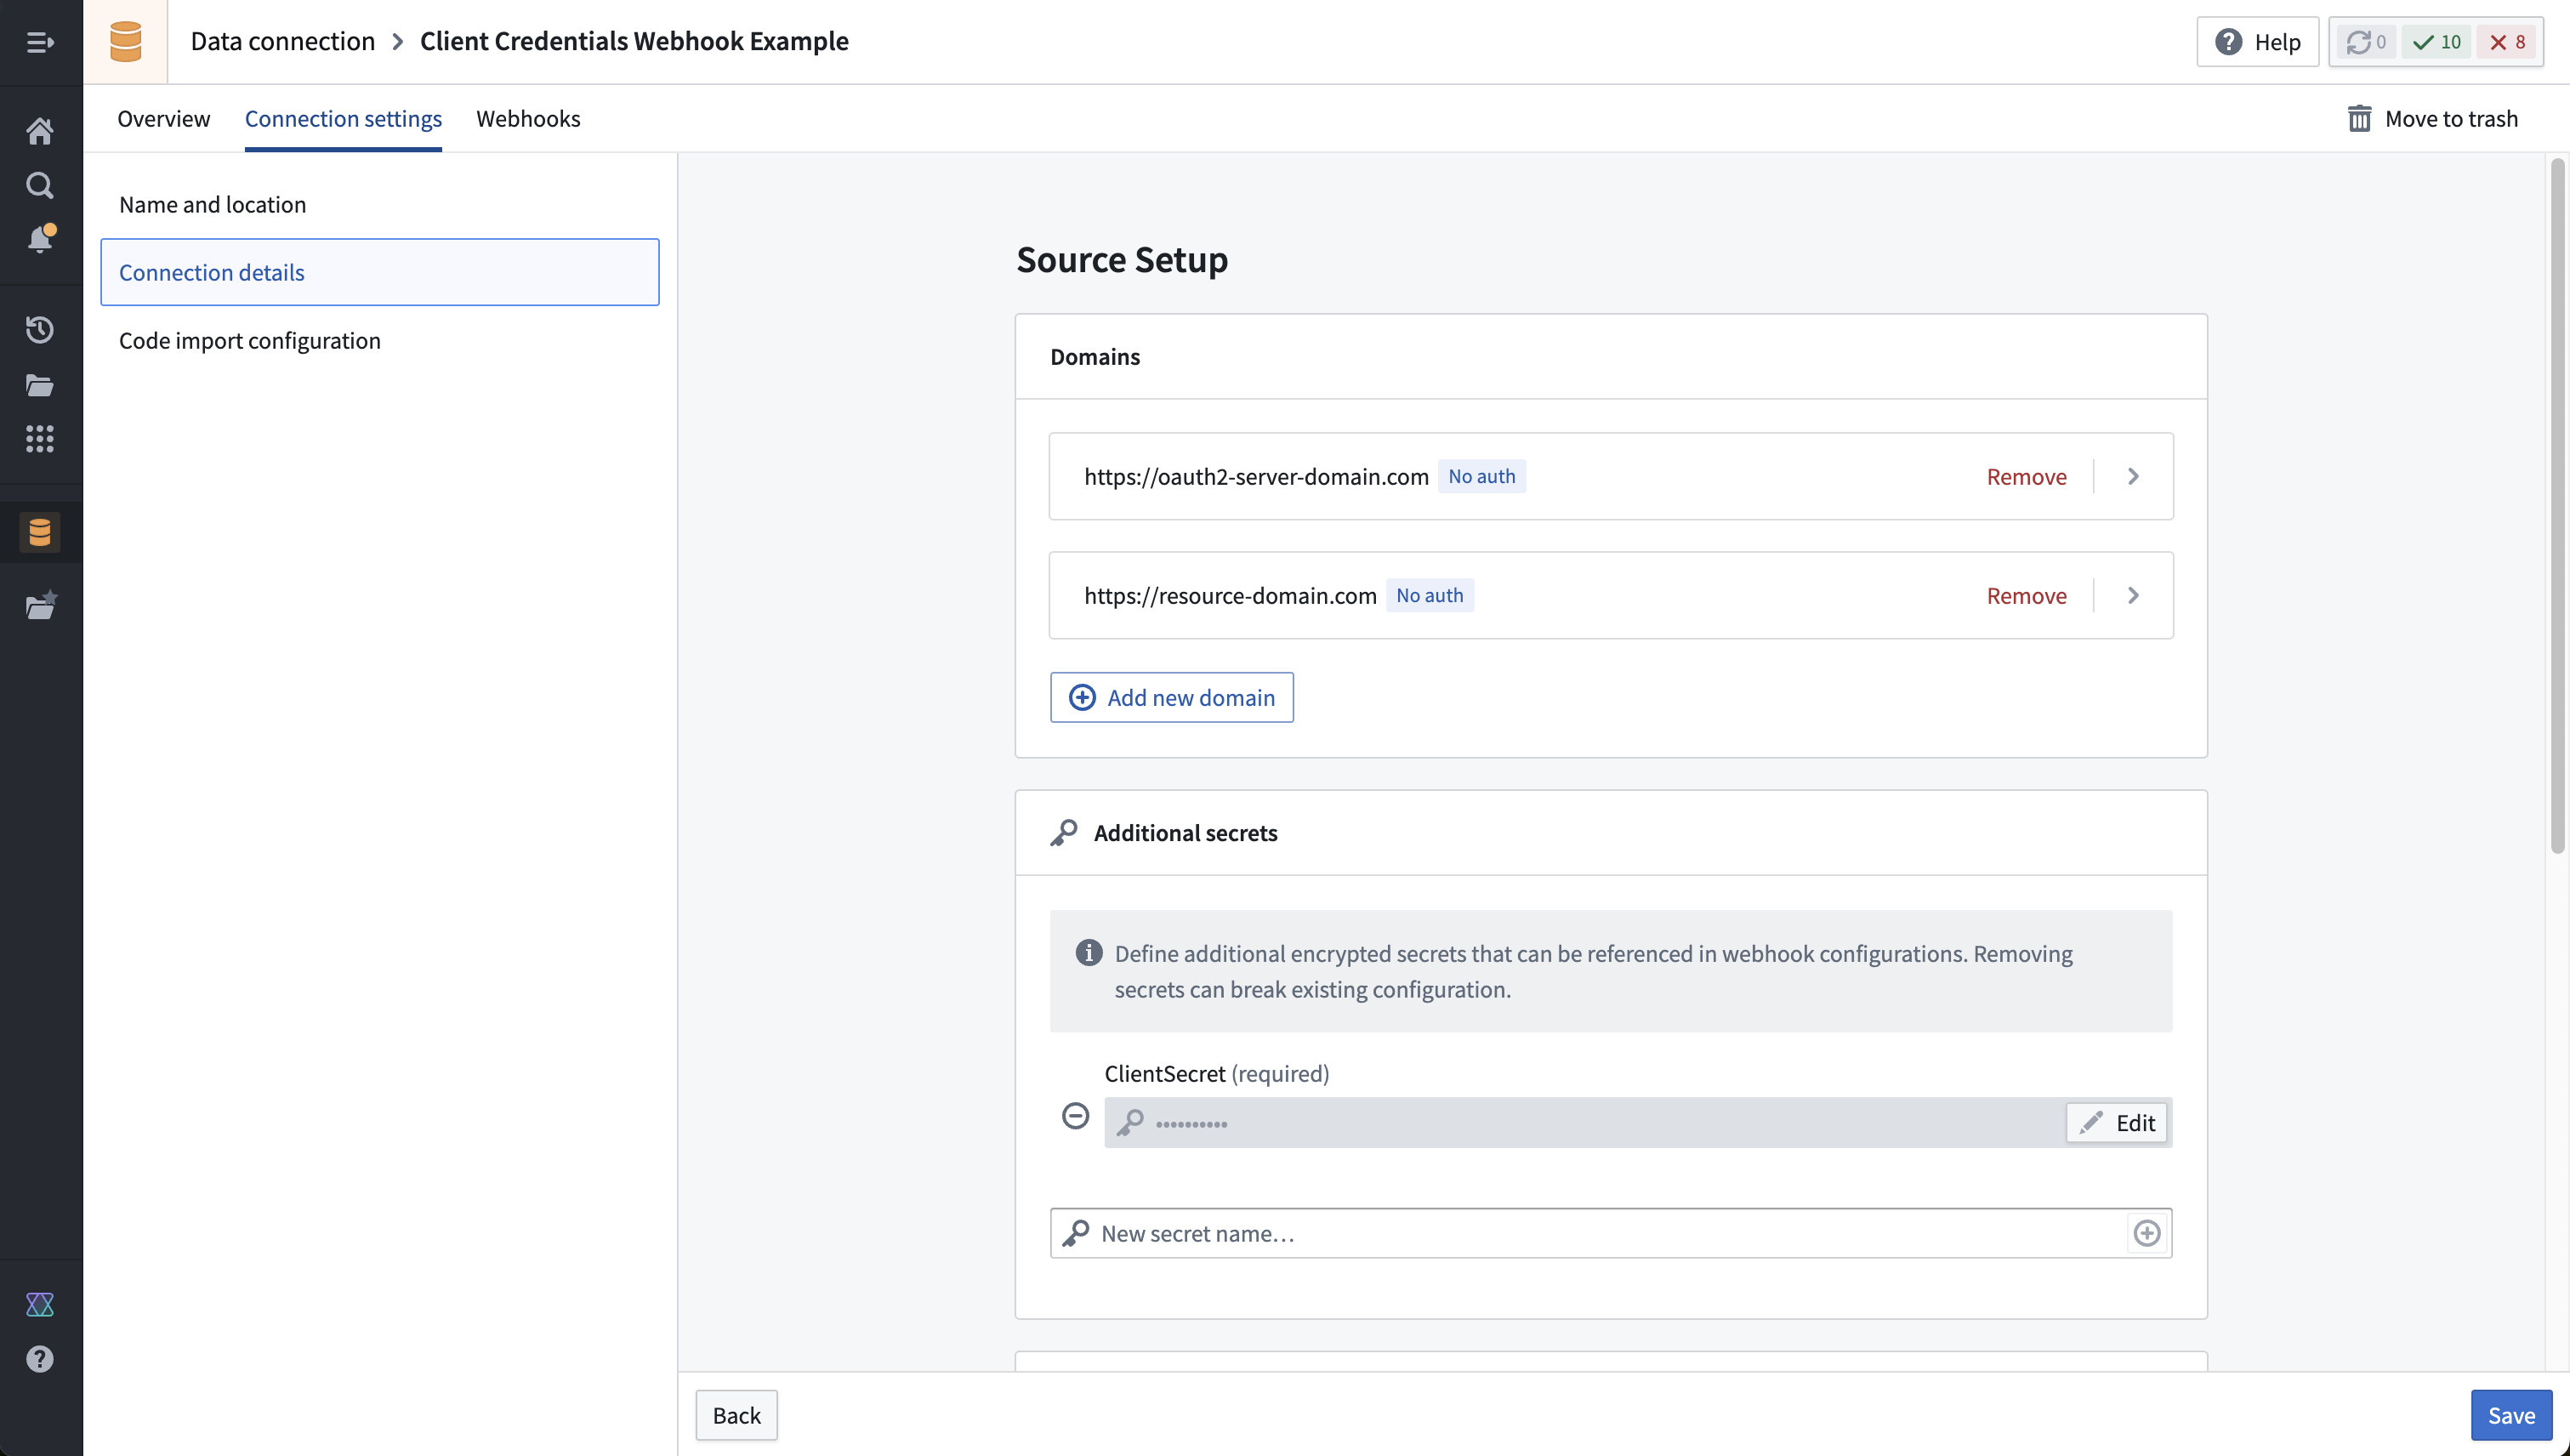
Task: Open the Webhooks tab
Action: (x=528, y=119)
